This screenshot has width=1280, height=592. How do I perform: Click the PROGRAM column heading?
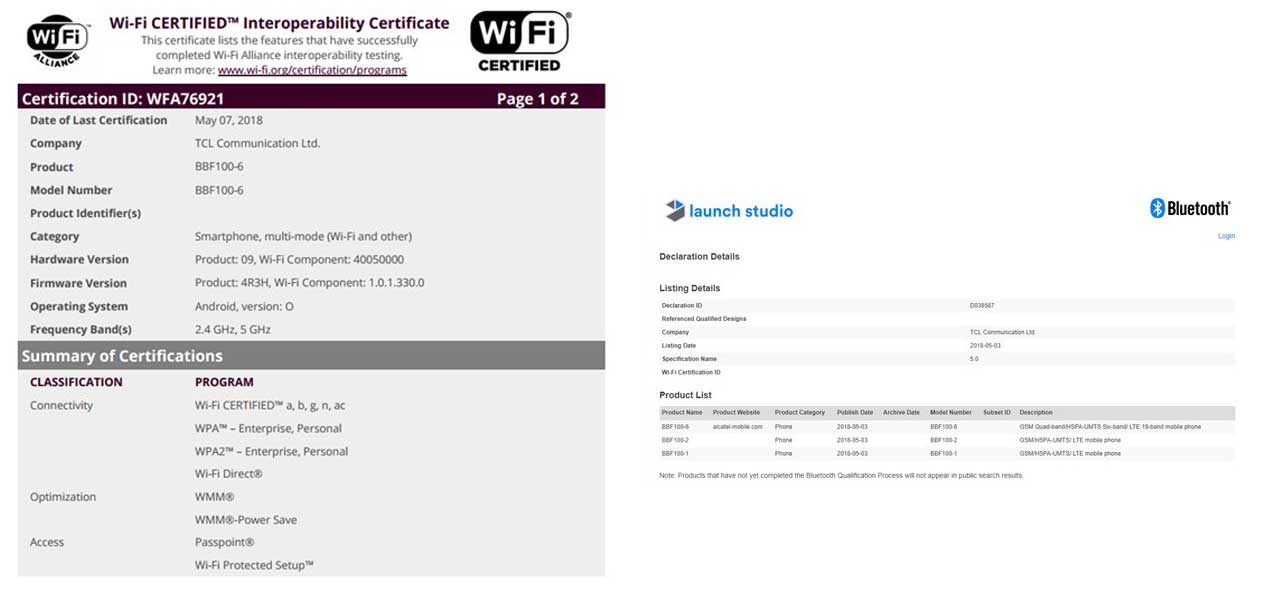pyautogui.click(x=224, y=382)
